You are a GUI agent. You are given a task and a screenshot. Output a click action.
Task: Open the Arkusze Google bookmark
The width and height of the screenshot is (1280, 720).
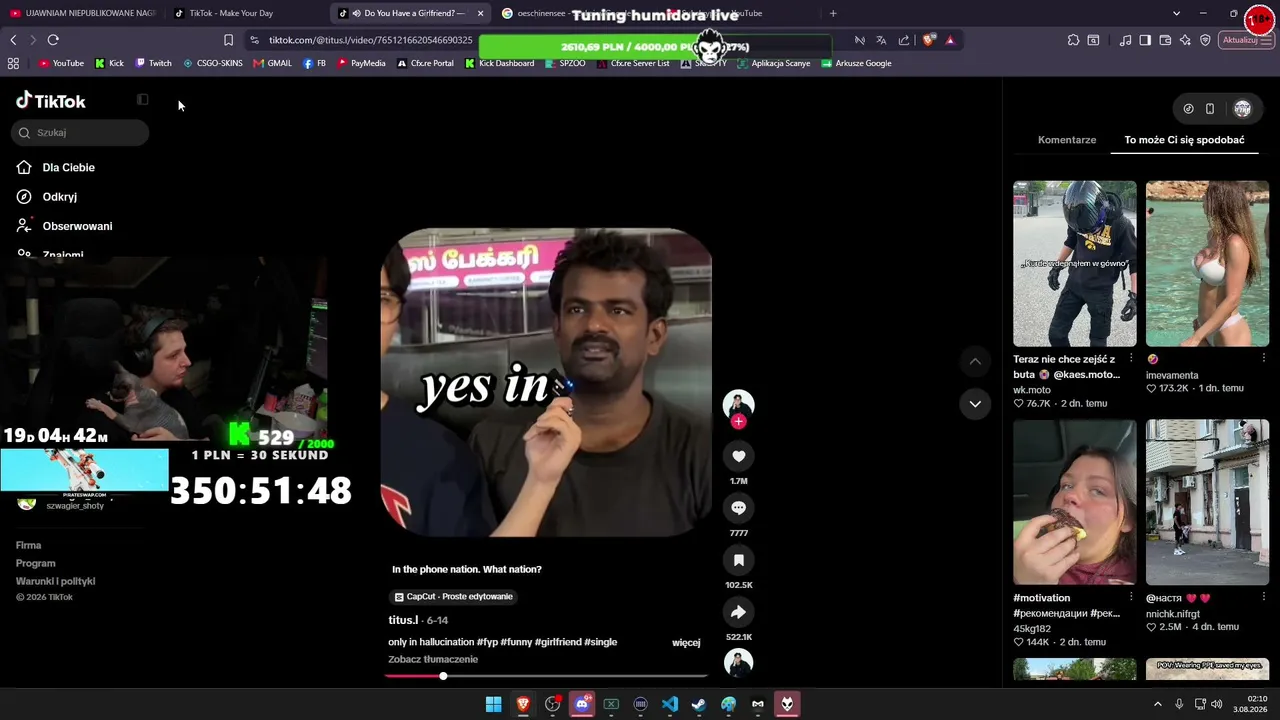(x=856, y=63)
